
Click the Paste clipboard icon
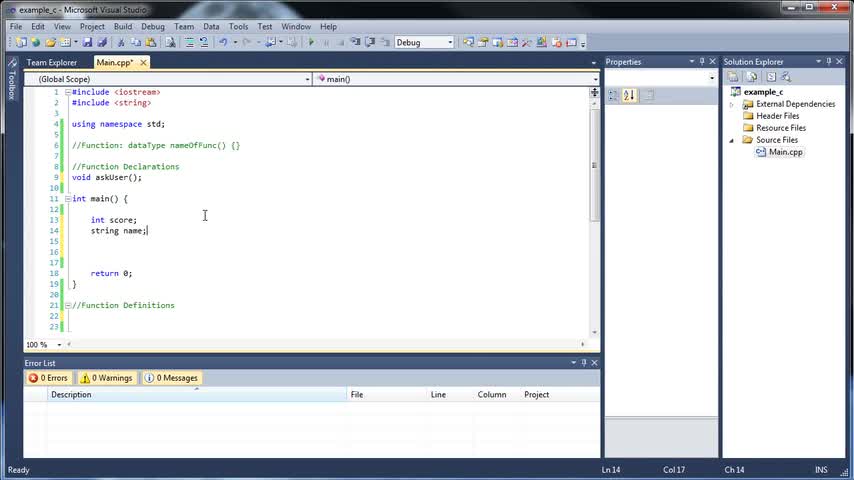150,42
